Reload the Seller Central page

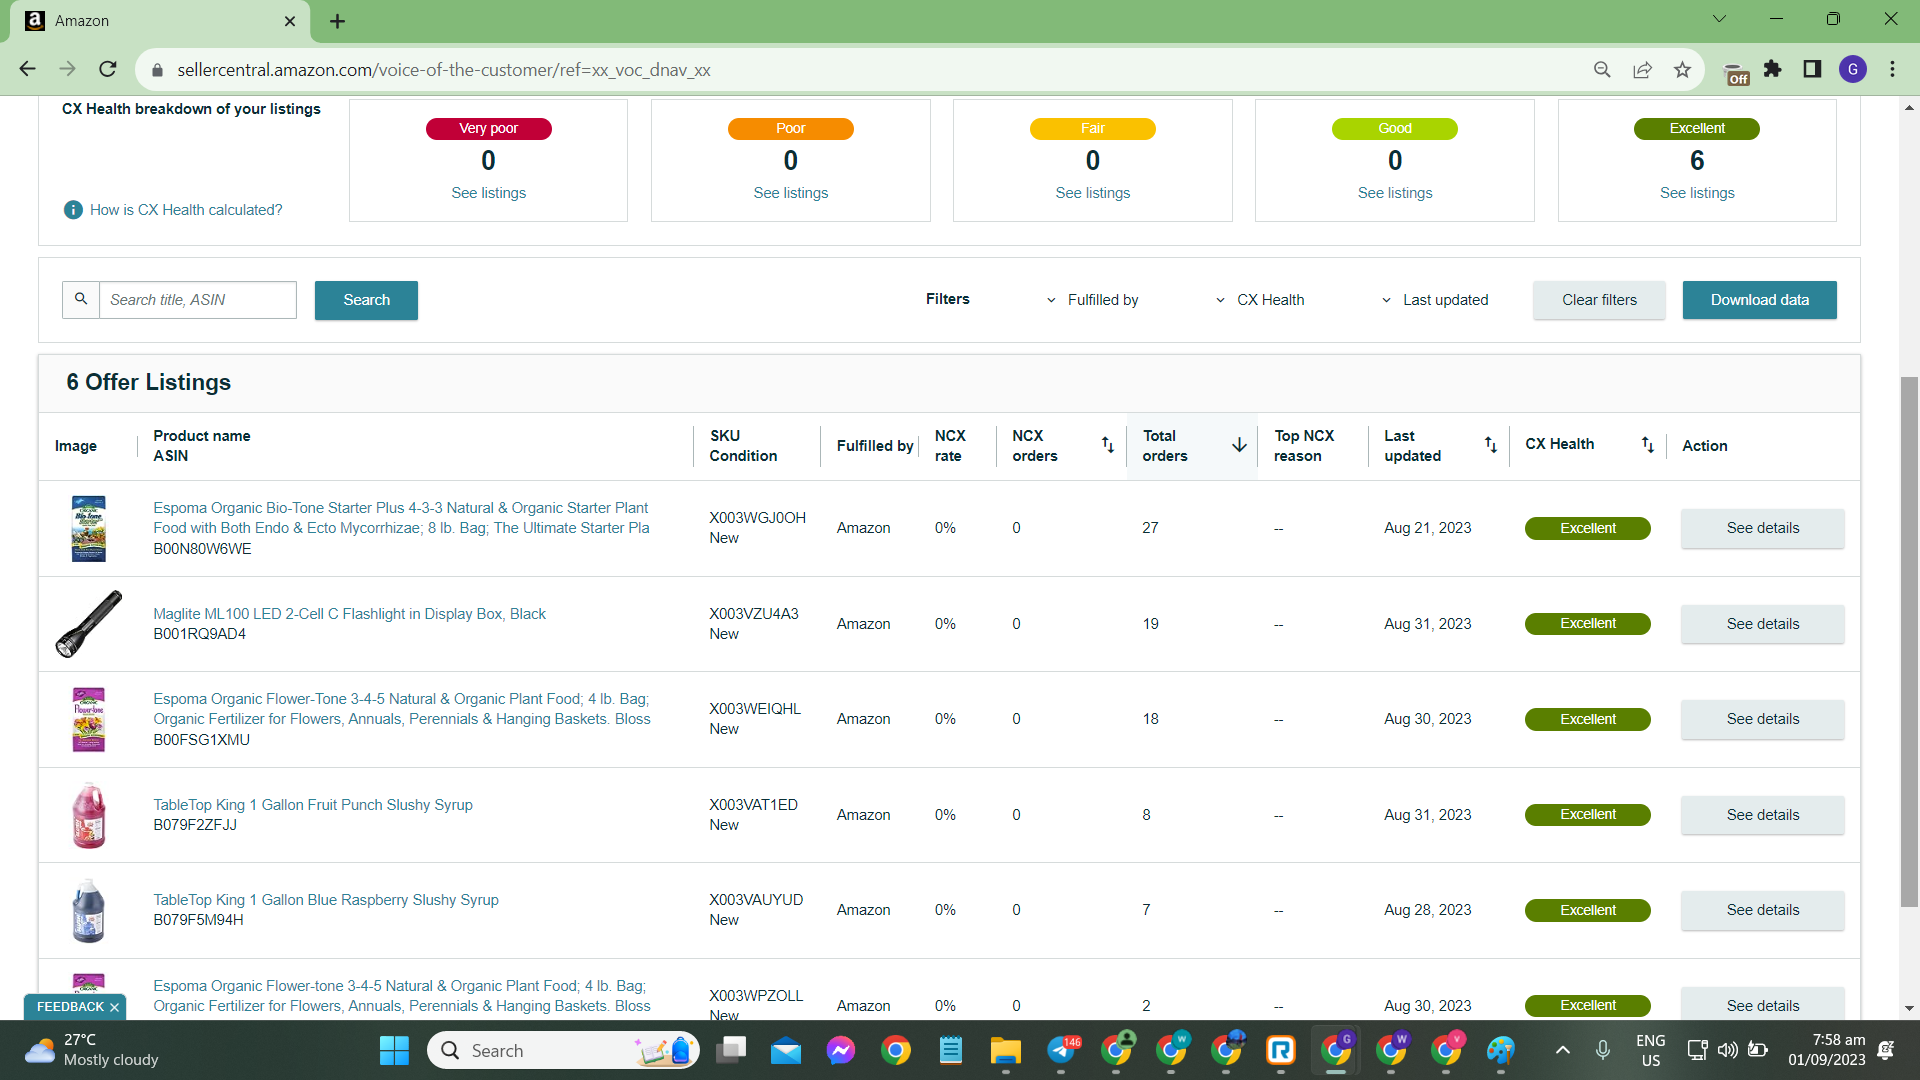pyautogui.click(x=108, y=69)
